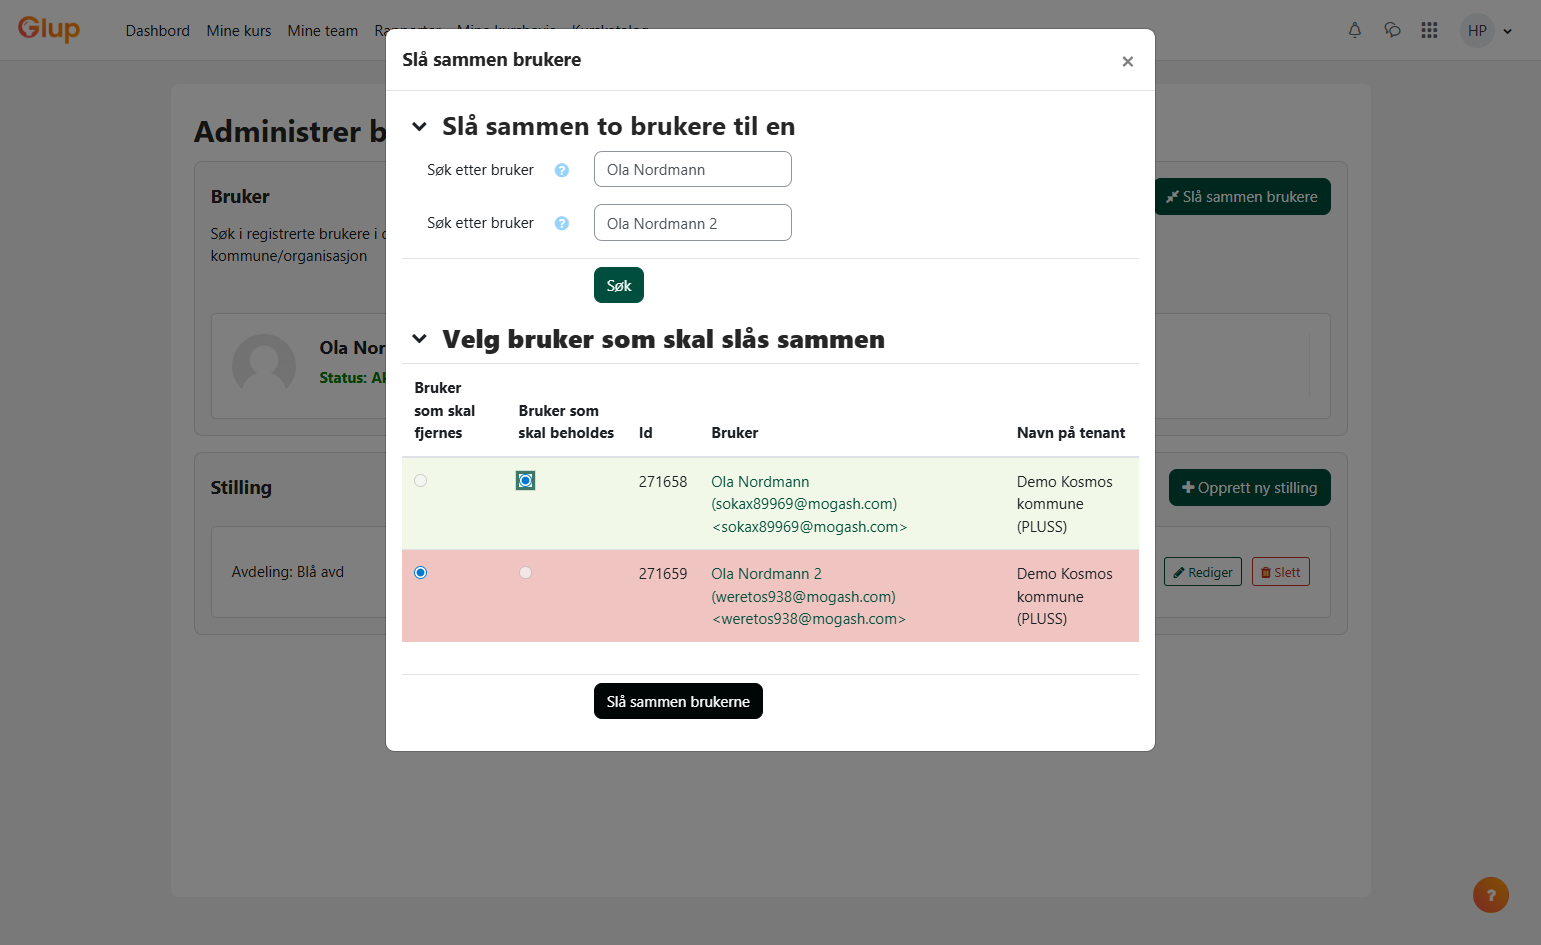Collapse the Slå sammen to brukere til en section
This screenshot has height=945, width=1541.
pos(420,127)
